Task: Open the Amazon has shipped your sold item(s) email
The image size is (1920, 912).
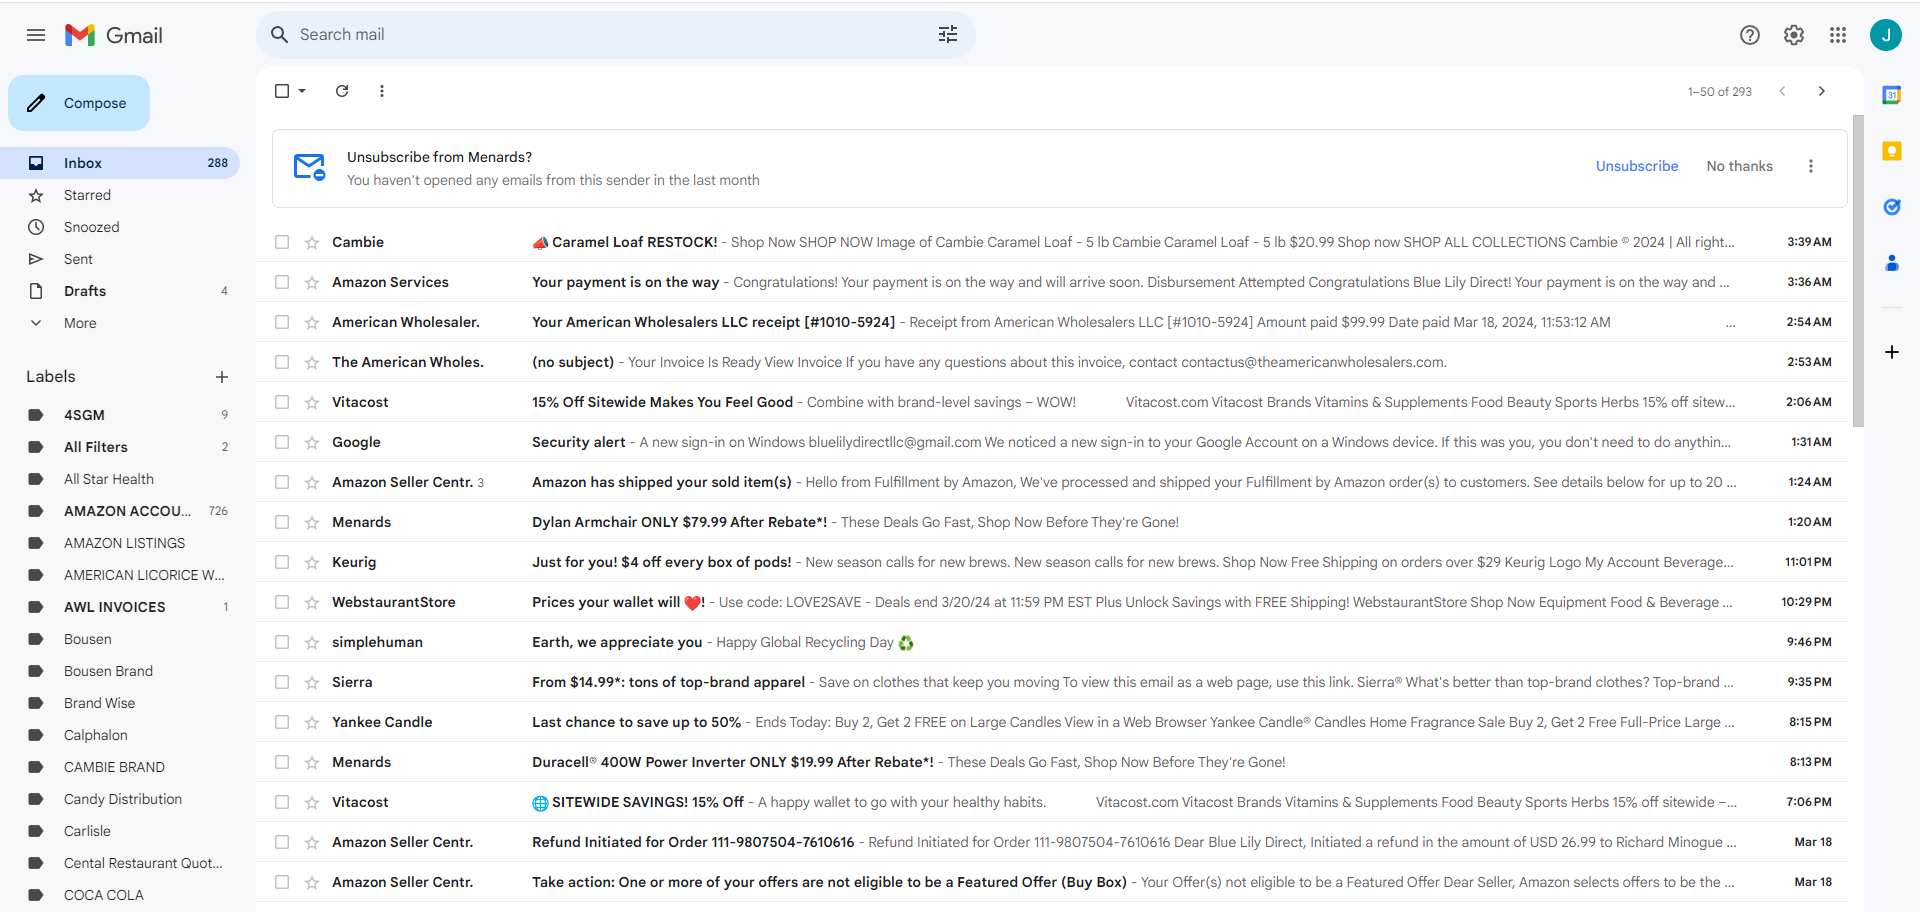Action: point(1052,482)
